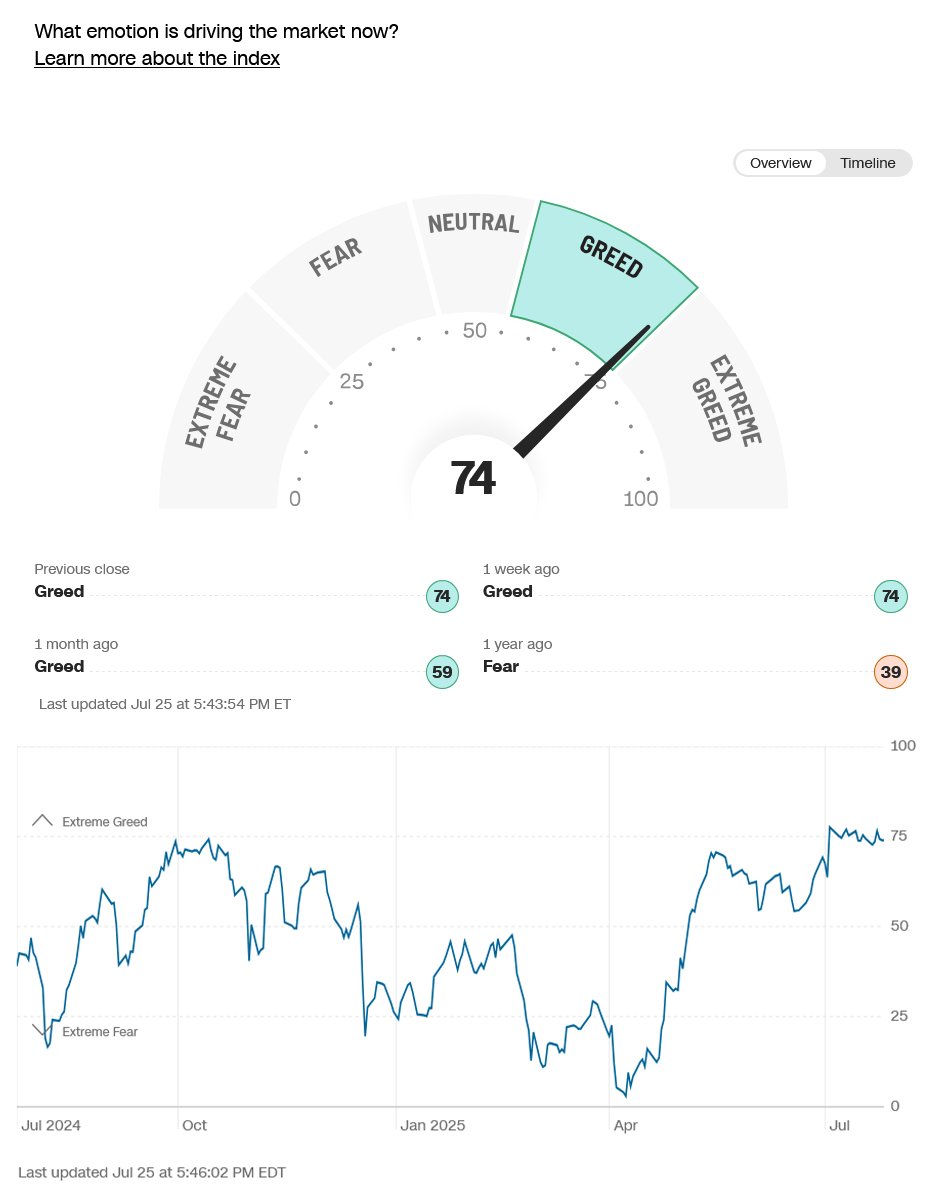Click the large 74 index value
Screen dimensions: 952x1199
tap(473, 478)
